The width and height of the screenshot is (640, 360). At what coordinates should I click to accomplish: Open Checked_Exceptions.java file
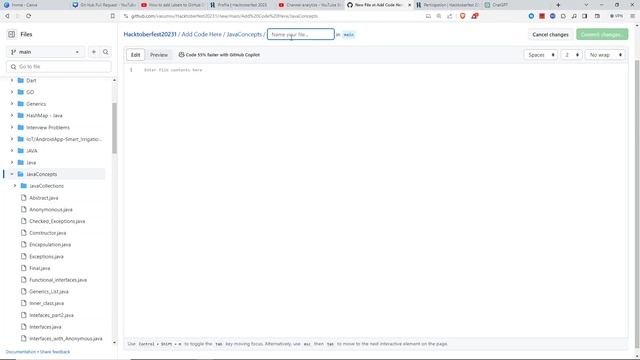click(57, 221)
